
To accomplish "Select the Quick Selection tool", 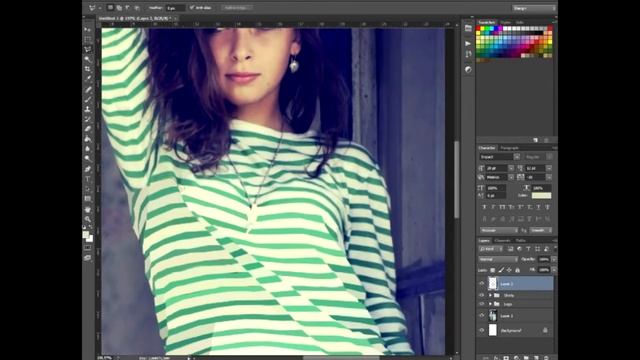I will tap(88, 60).
